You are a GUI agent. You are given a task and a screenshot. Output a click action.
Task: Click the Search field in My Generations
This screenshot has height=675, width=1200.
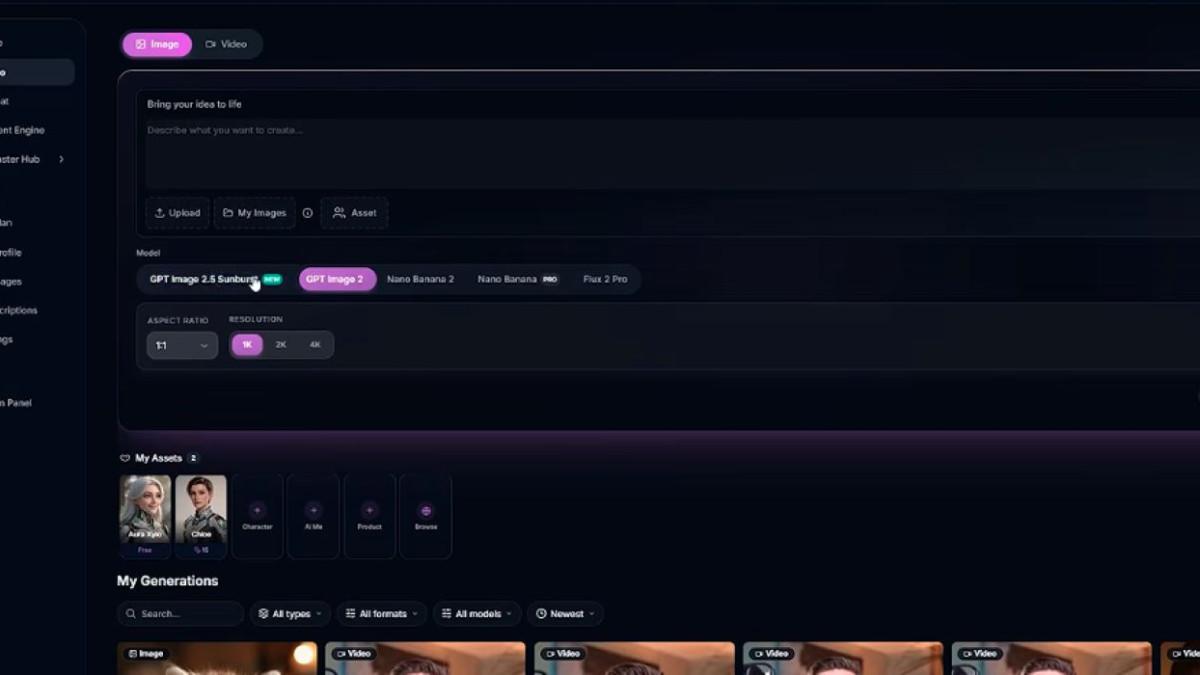[180, 614]
